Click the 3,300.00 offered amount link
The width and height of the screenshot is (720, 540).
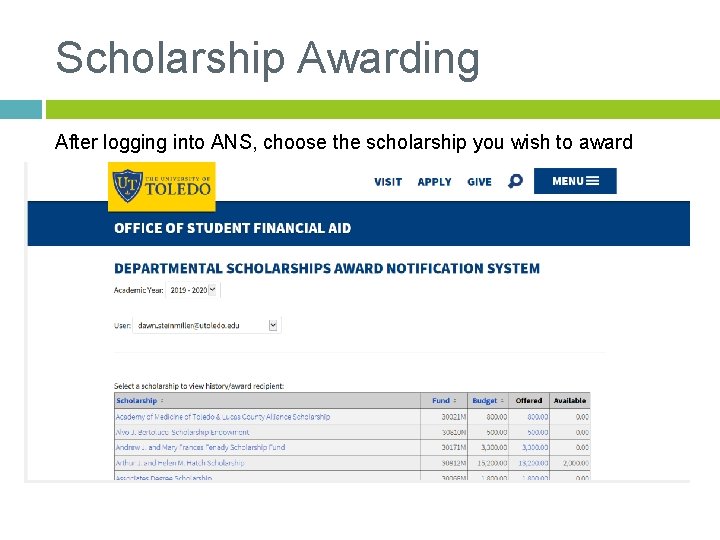tap(533, 447)
